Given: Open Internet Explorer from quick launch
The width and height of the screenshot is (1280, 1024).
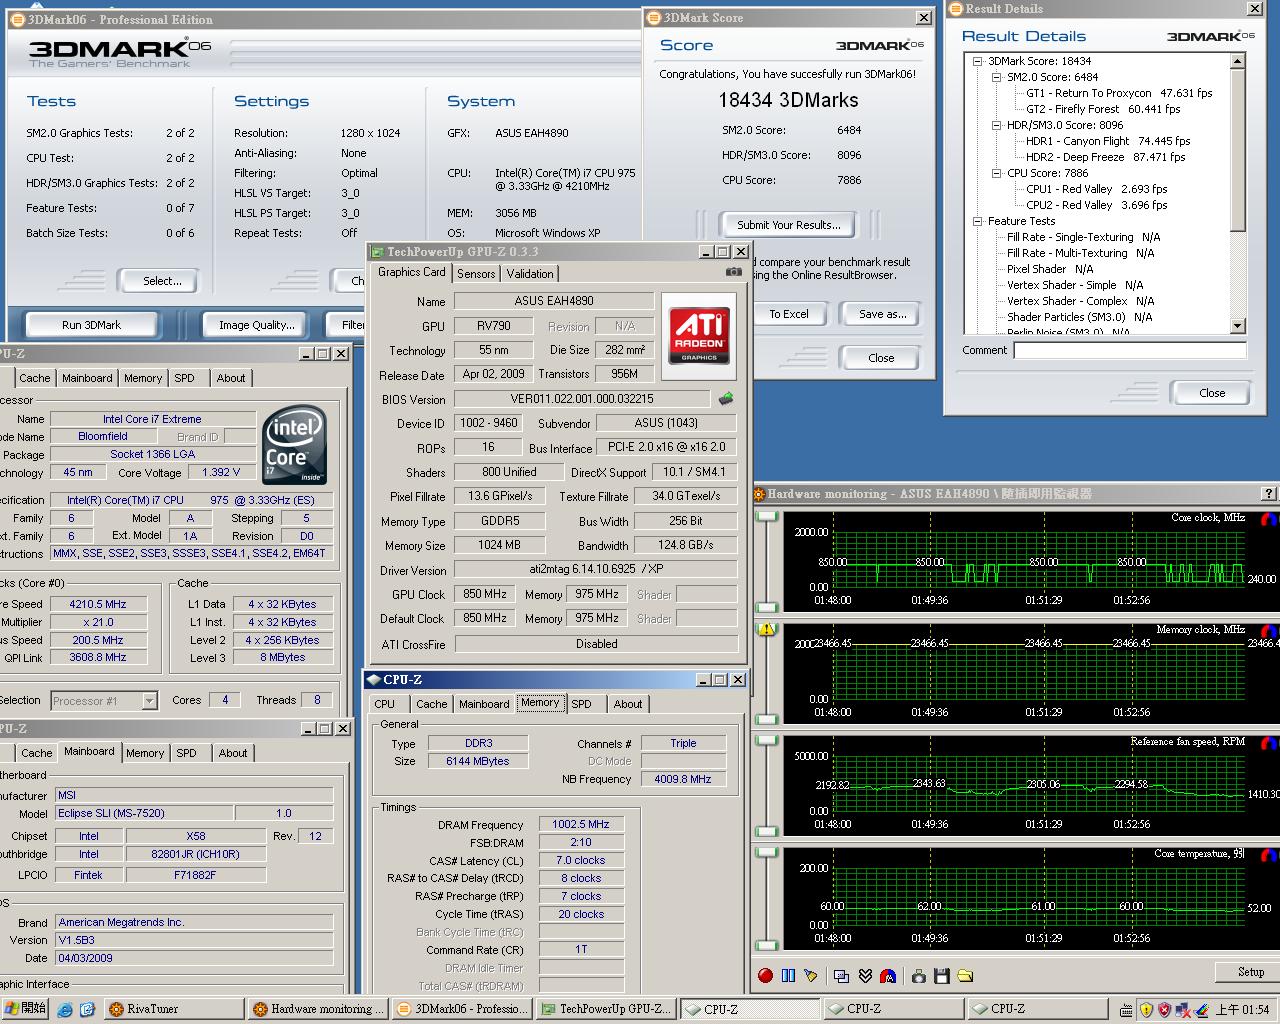Looking at the screenshot, I should pos(65,1010).
